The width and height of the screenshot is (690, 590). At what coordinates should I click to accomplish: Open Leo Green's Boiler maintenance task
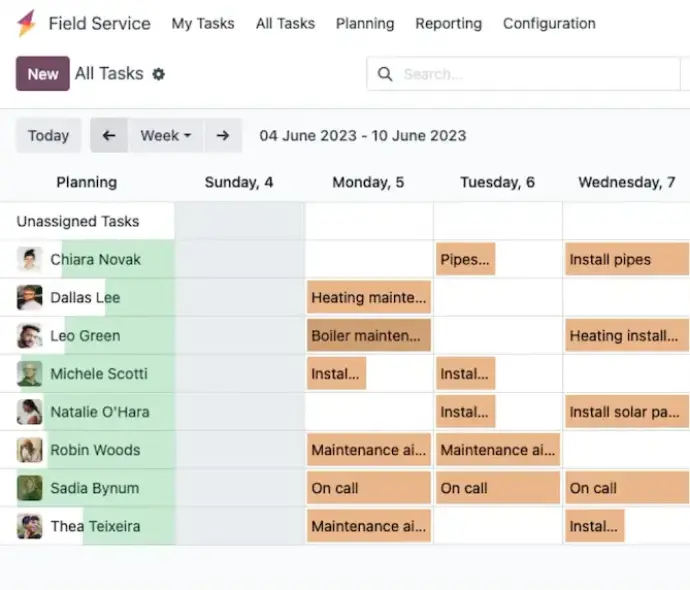pyautogui.click(x=369, y=336)
